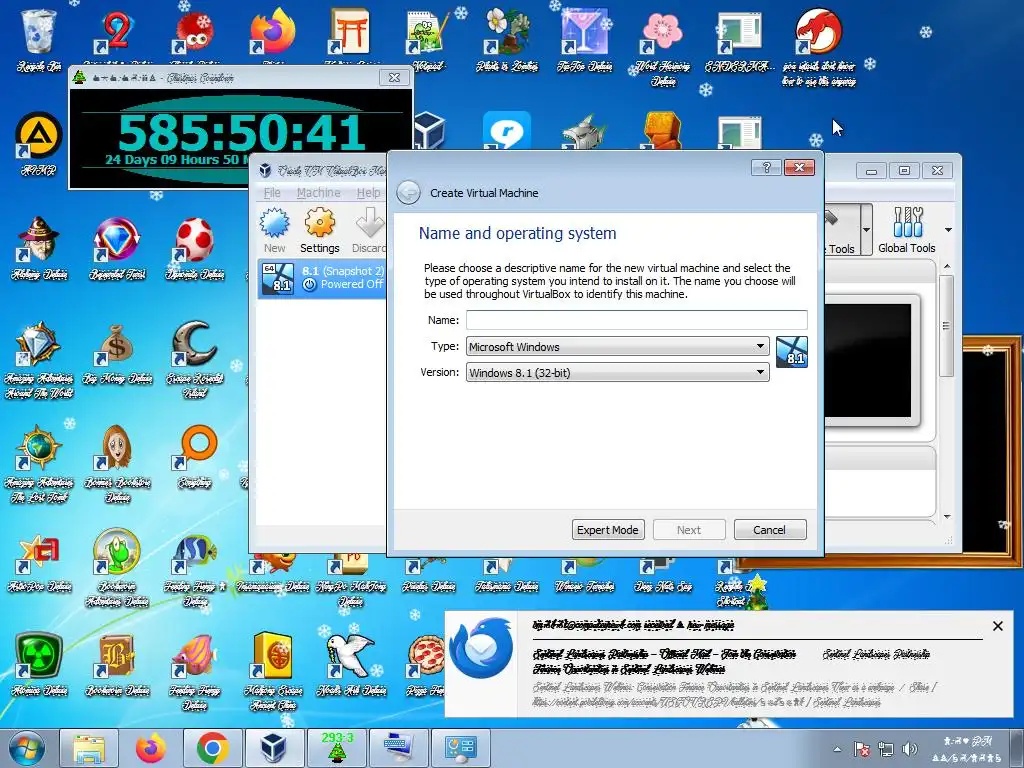Dismiss the Thunderbird mail notification

click(997, 626)
